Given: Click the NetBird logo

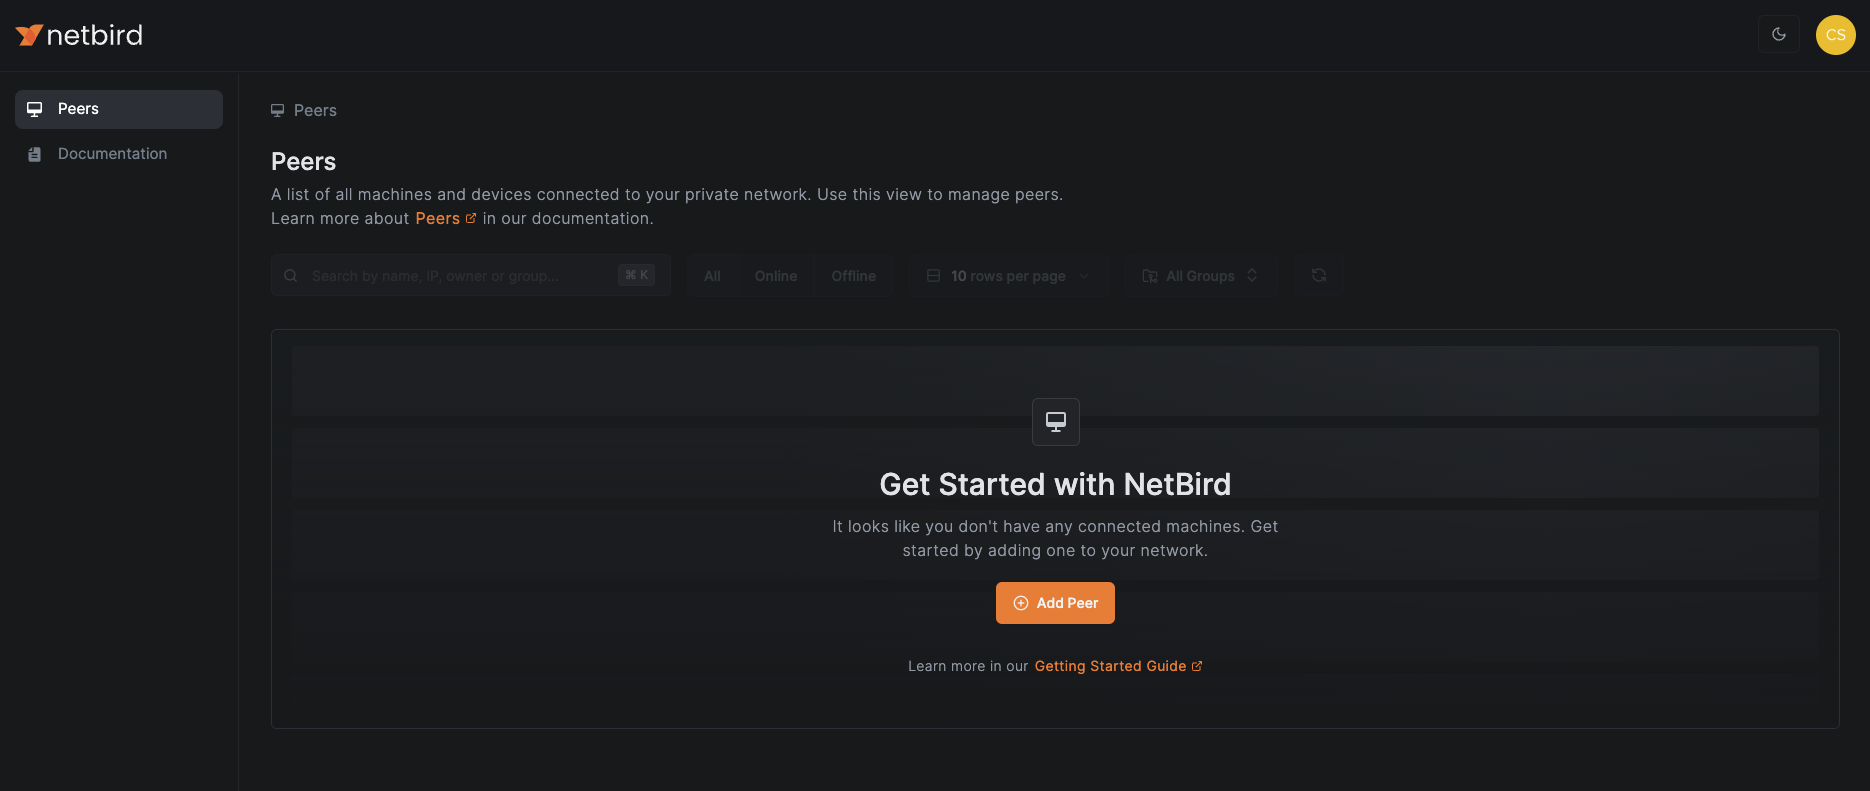Looking at the screenshot, I should [79, 35].
